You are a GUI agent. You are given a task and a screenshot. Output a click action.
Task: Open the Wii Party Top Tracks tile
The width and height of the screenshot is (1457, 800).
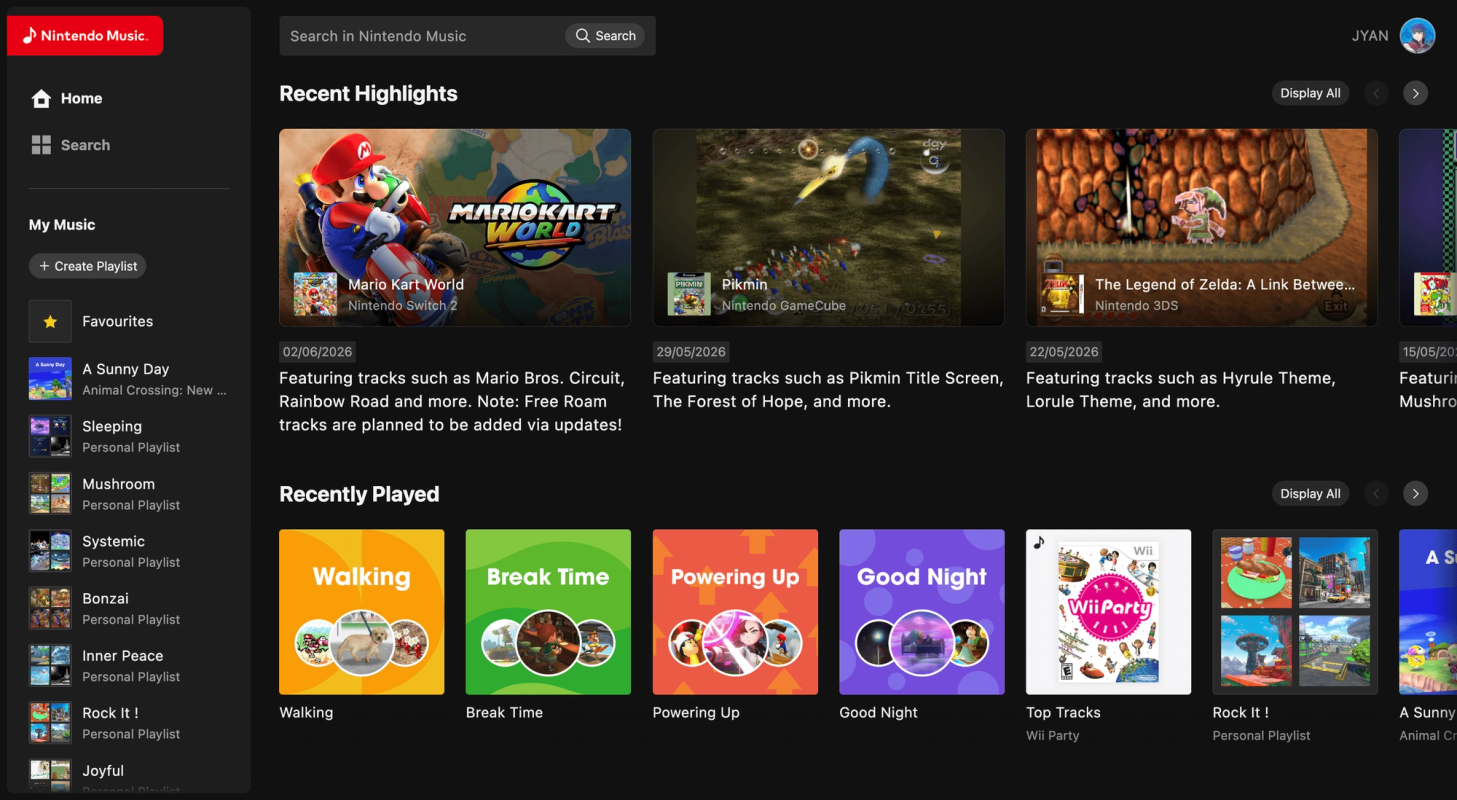click(1108, 612)
